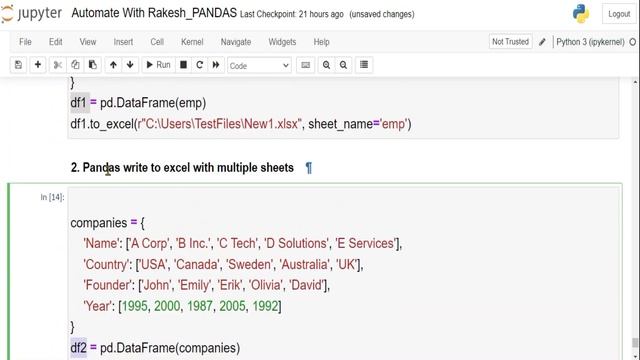Open the Kernel menu

click(x=192, y=42)
